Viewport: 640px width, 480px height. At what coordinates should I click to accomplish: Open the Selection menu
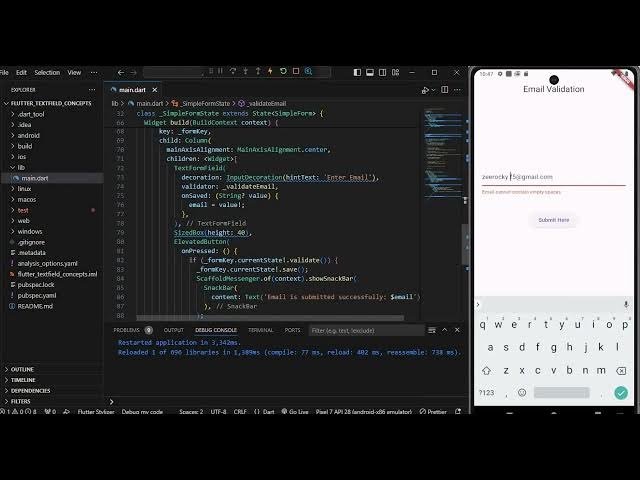tap(47, 72)
